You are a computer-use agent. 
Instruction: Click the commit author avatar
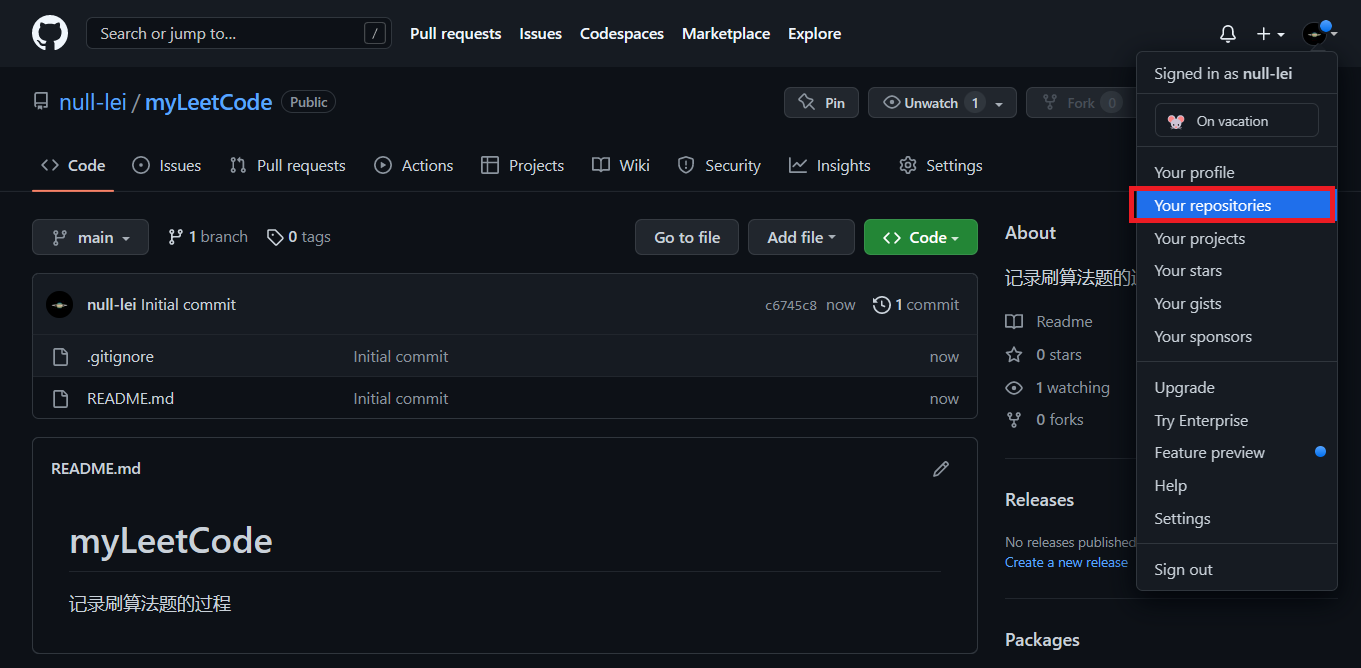(x=60, y=305)
